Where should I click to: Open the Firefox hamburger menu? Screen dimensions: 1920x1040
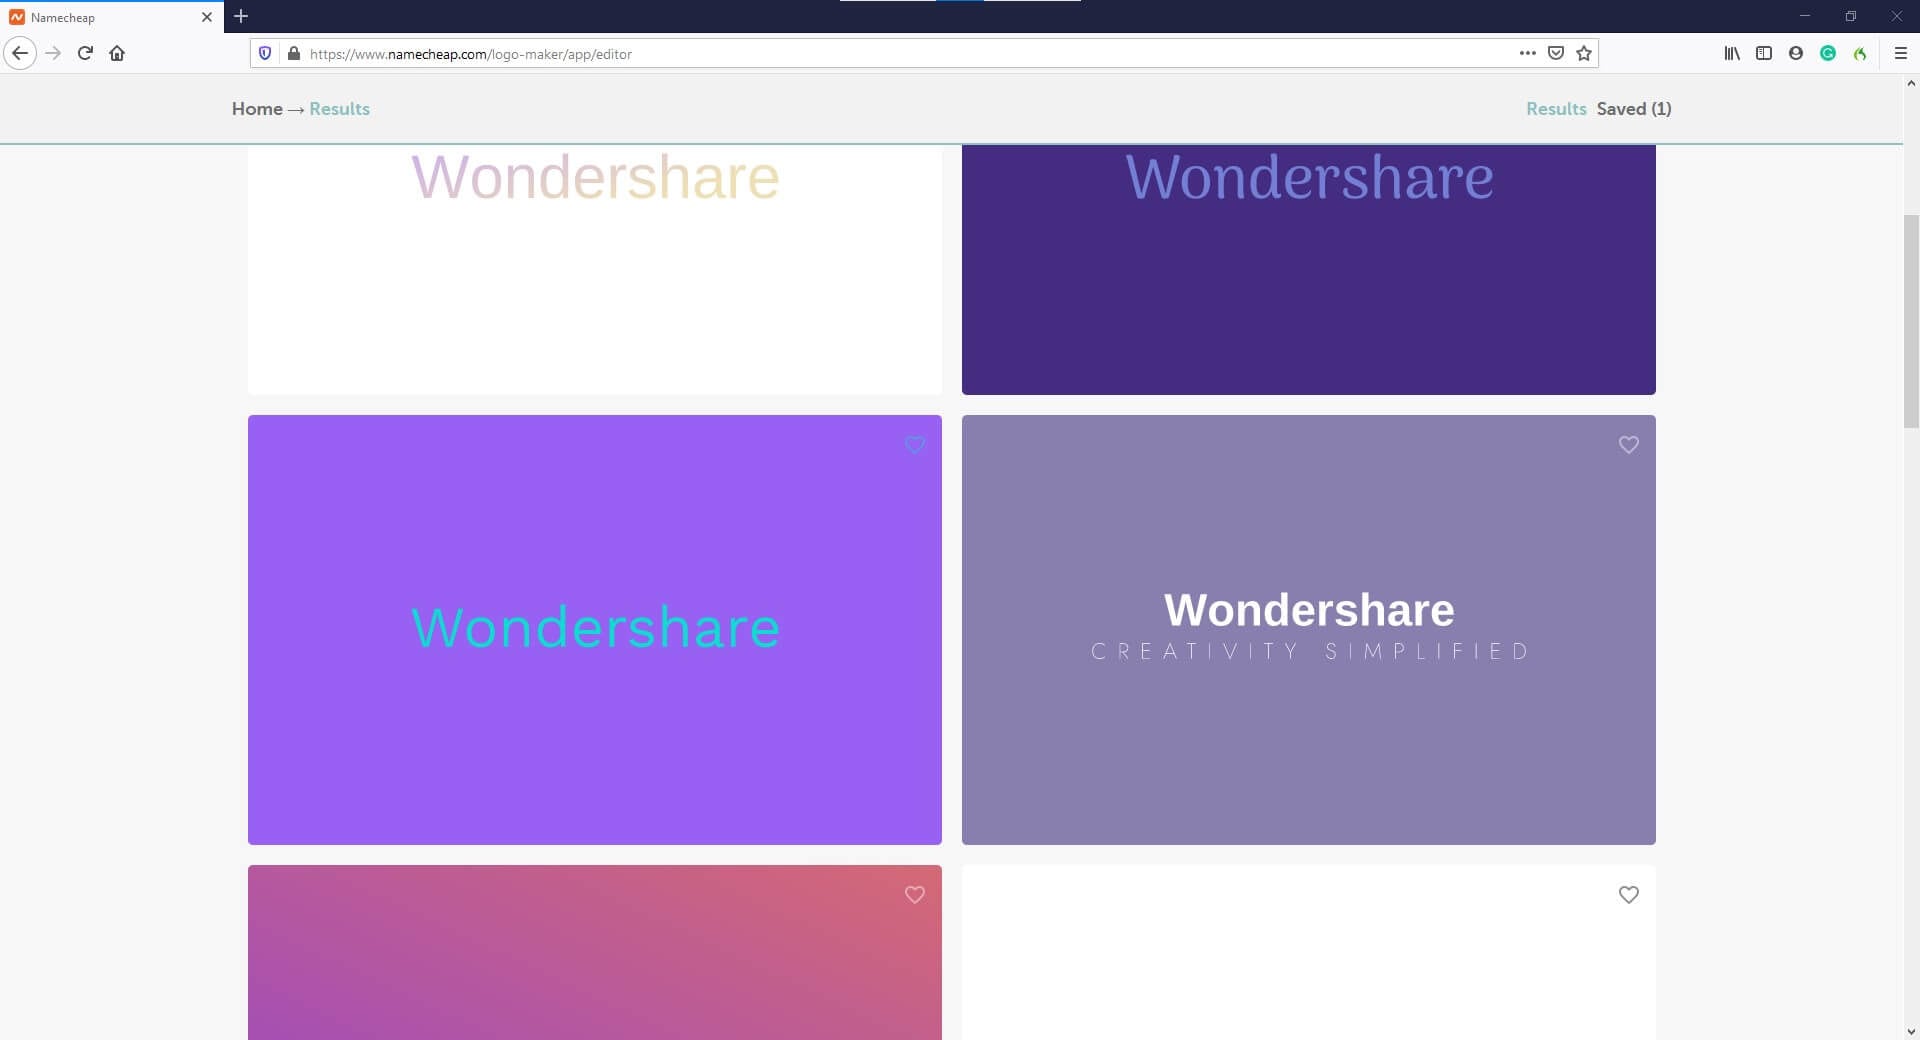click(x=1900, y=53)
